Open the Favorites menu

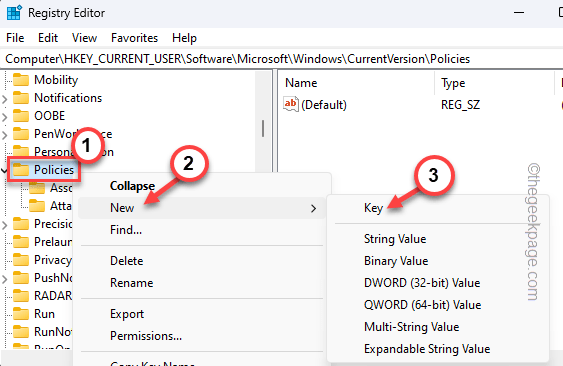[x=134, y=38]
